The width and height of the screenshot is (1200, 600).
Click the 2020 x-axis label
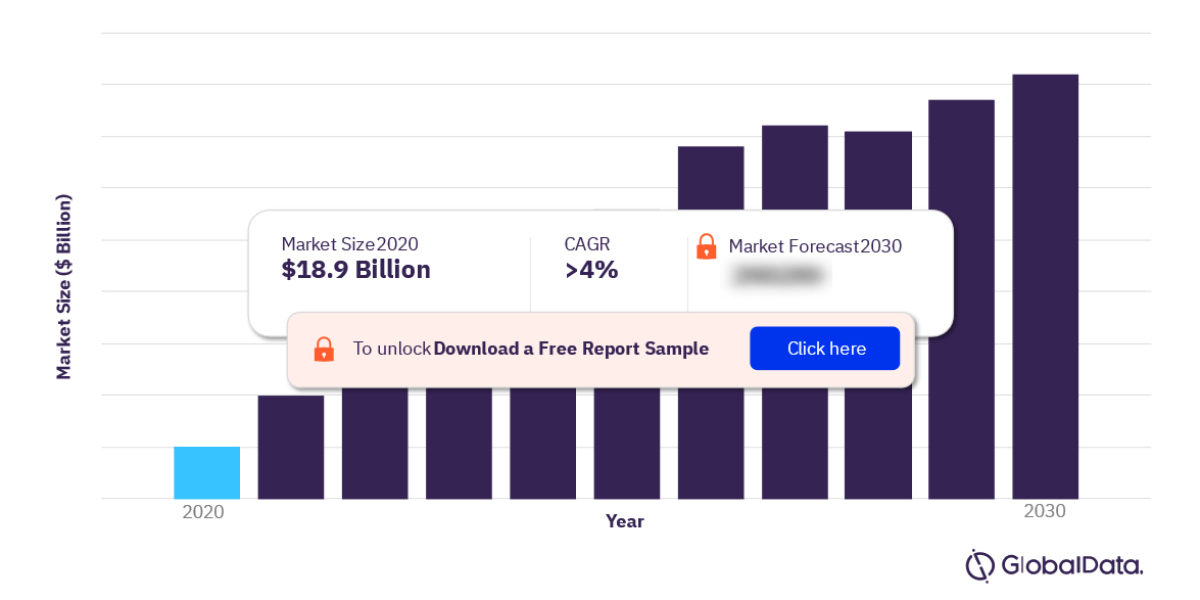(x=203, y=511)
